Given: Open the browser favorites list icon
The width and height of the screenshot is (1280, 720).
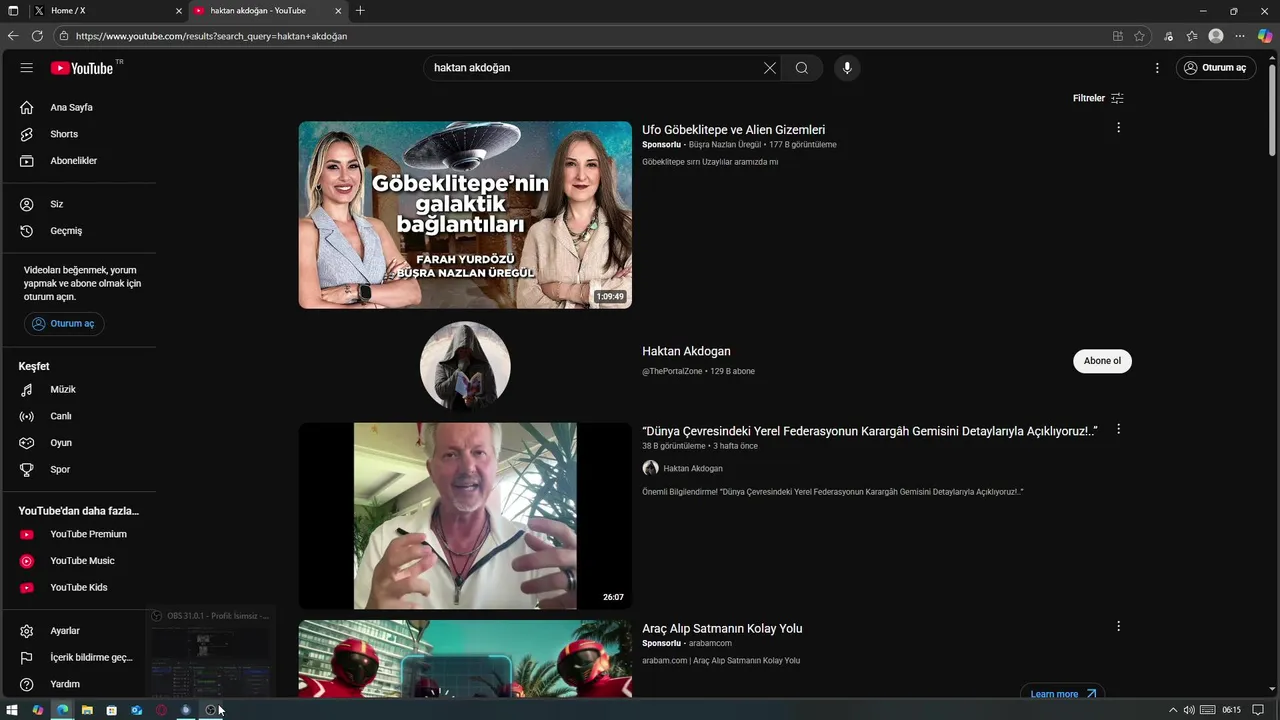Looking at the screenshot, I should point(1192,36).
